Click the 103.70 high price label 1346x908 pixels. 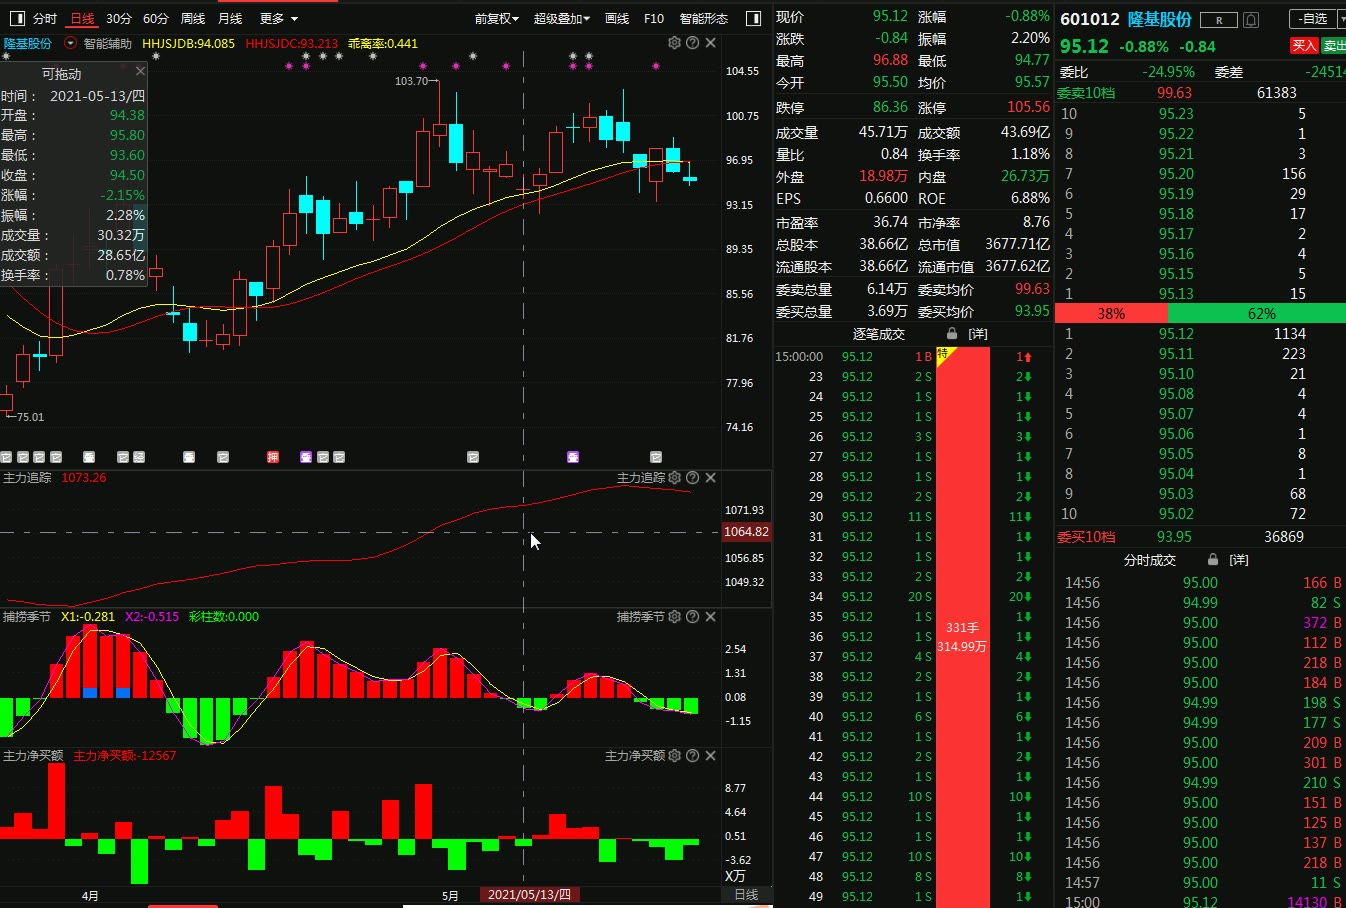tap(411, 81)
